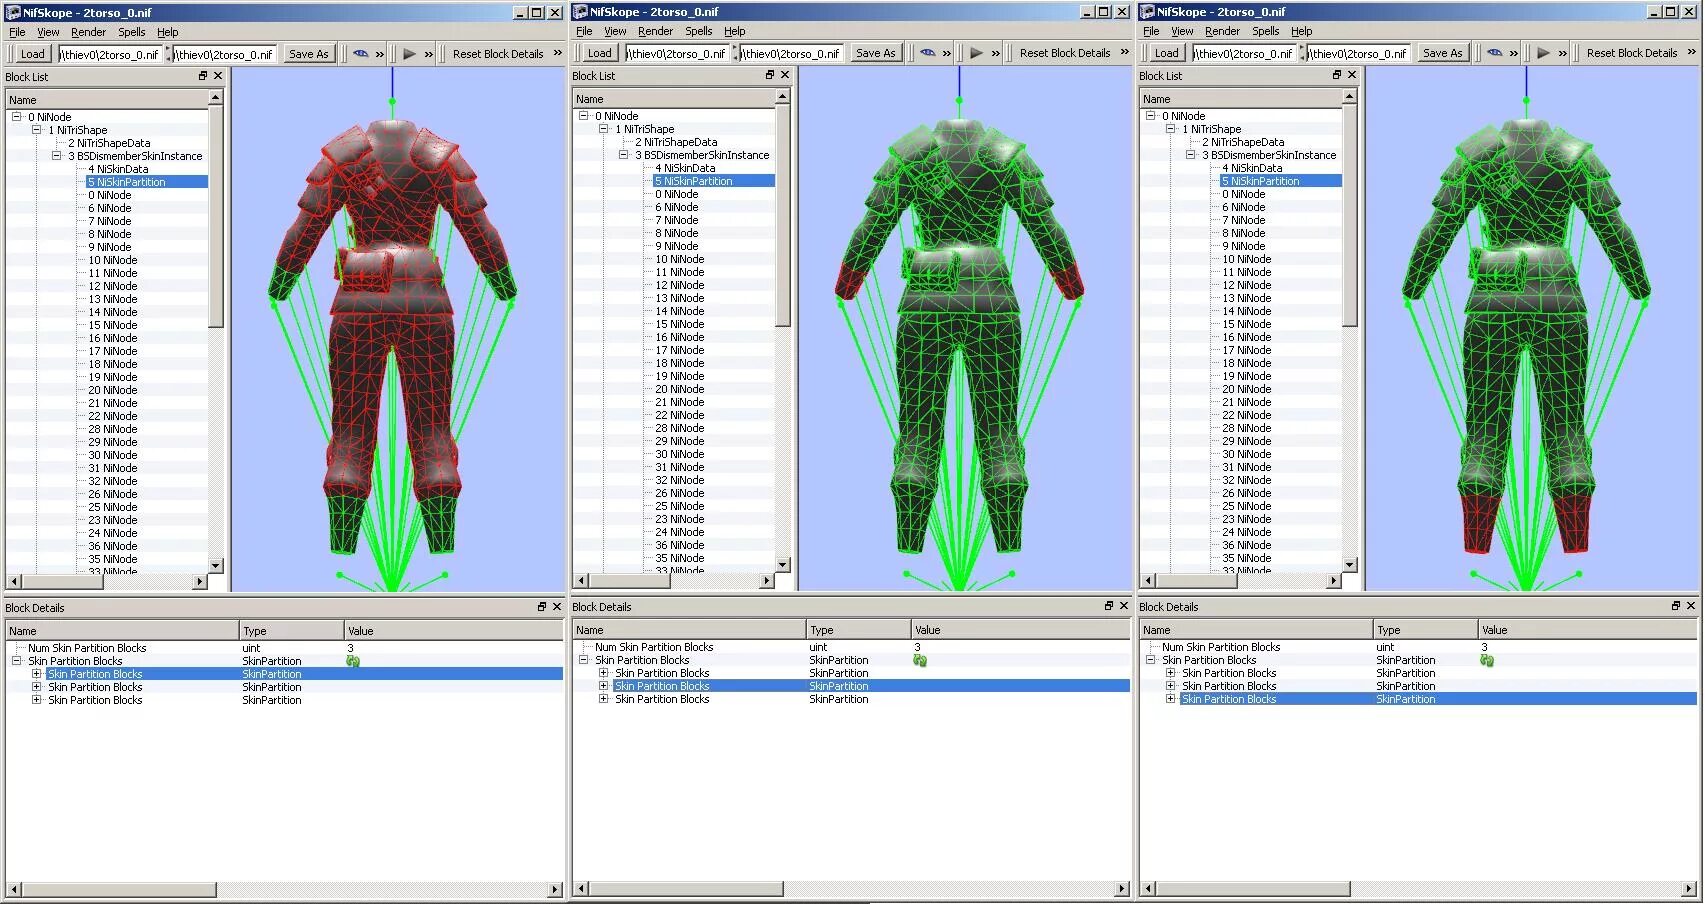This screenshot has height=904, width=1705.
Task: Click the play animation icon in middle window
Action: coord(976,53)
